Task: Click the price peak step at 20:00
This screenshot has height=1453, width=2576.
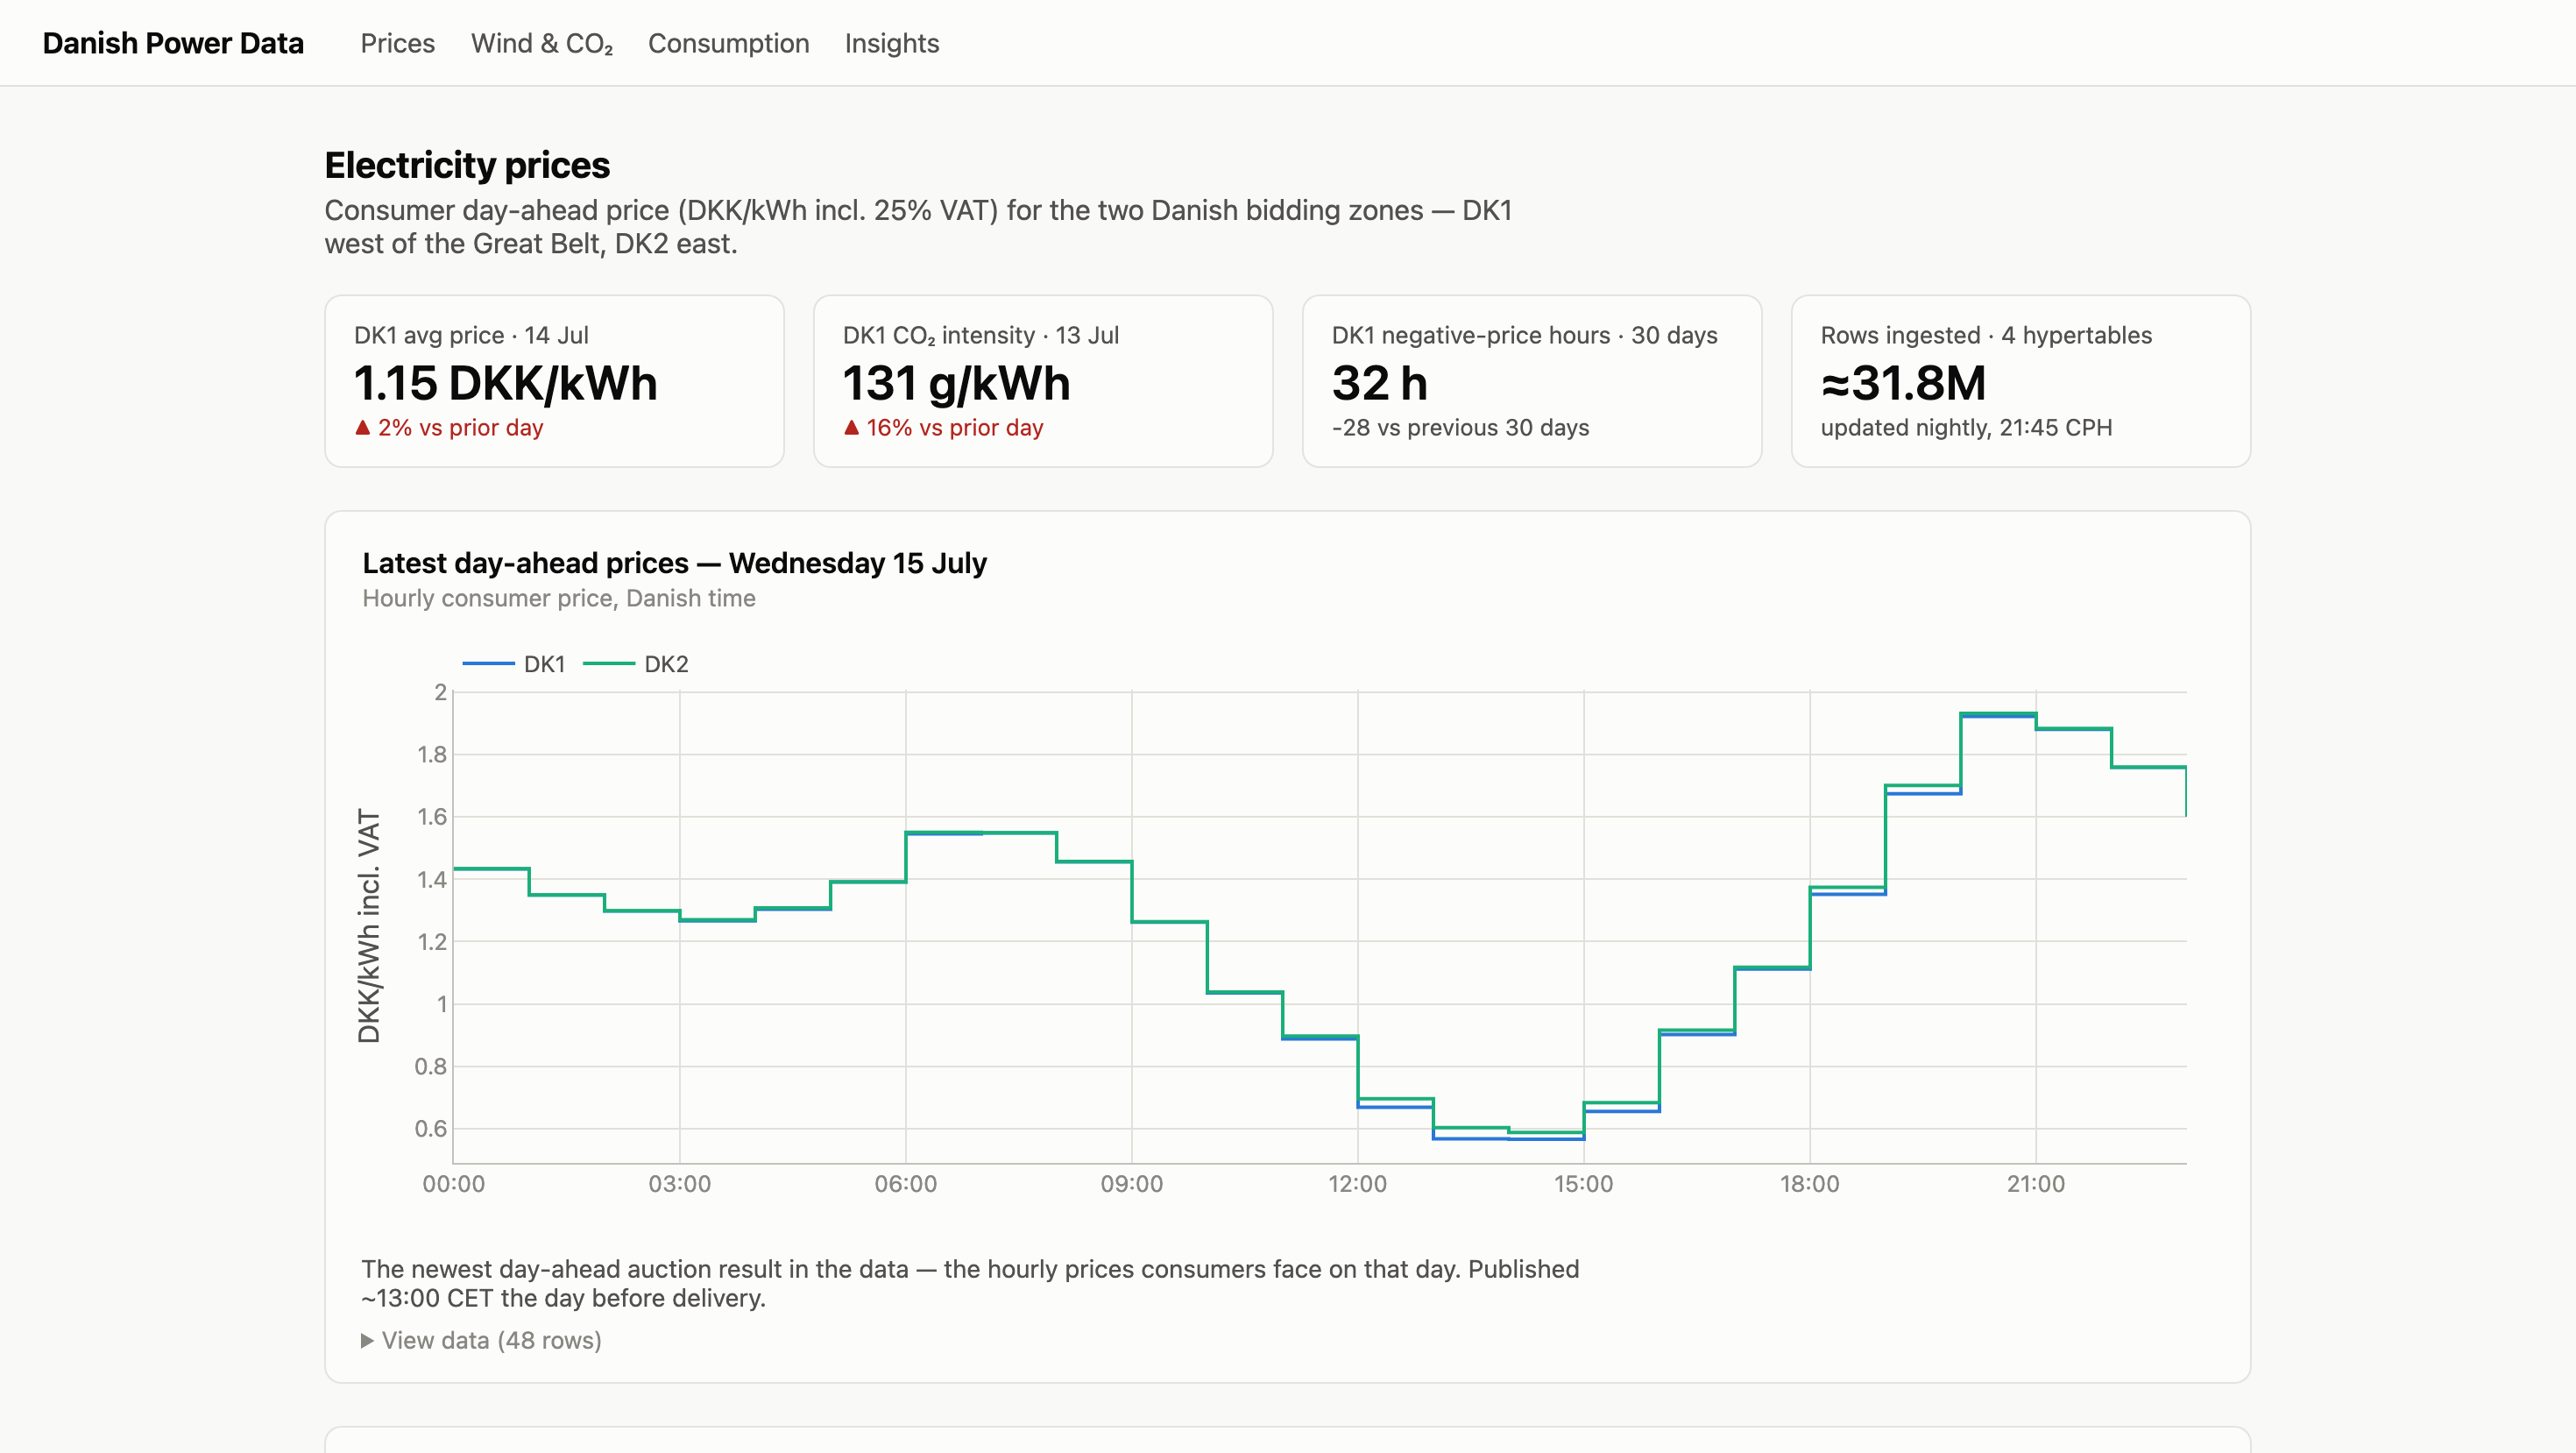Action: pos(1998,714)
